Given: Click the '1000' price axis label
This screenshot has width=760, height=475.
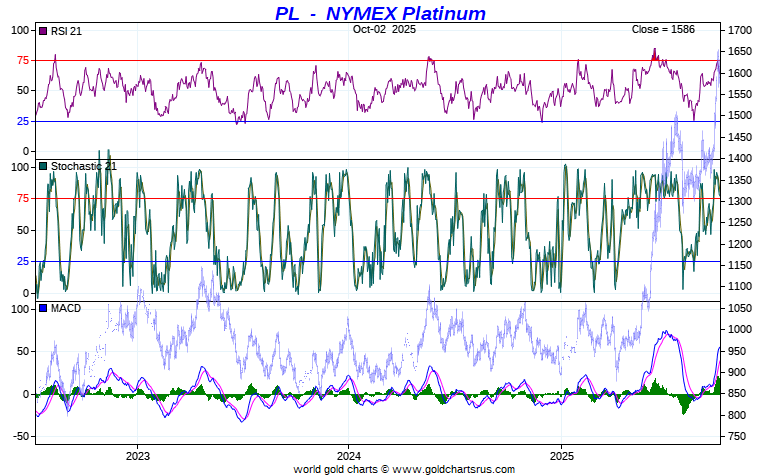Looking at the screenshot, I should pyautogui.click(x=740, y=330).
